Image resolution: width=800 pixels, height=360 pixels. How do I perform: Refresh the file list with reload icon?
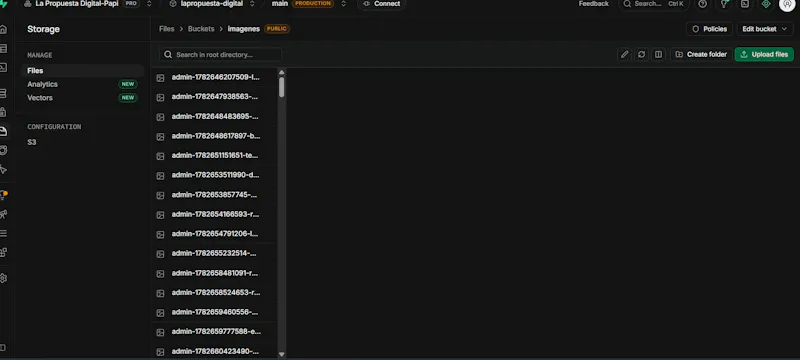point(641,54)
